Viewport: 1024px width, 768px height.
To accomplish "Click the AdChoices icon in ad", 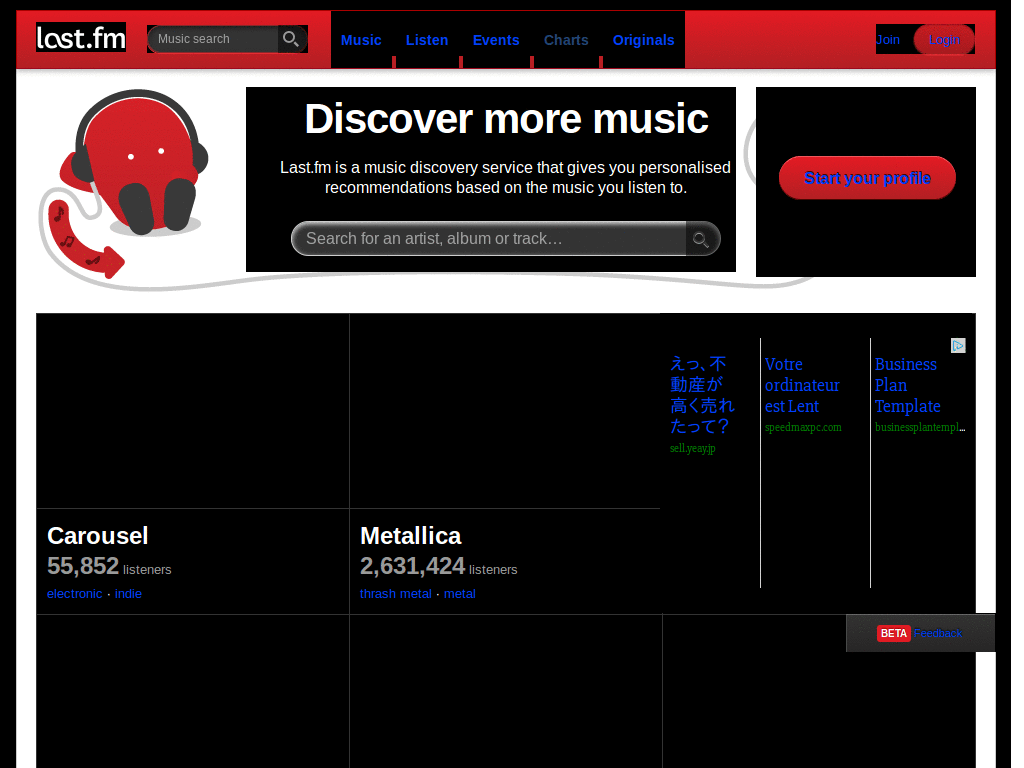I will 958,345.
